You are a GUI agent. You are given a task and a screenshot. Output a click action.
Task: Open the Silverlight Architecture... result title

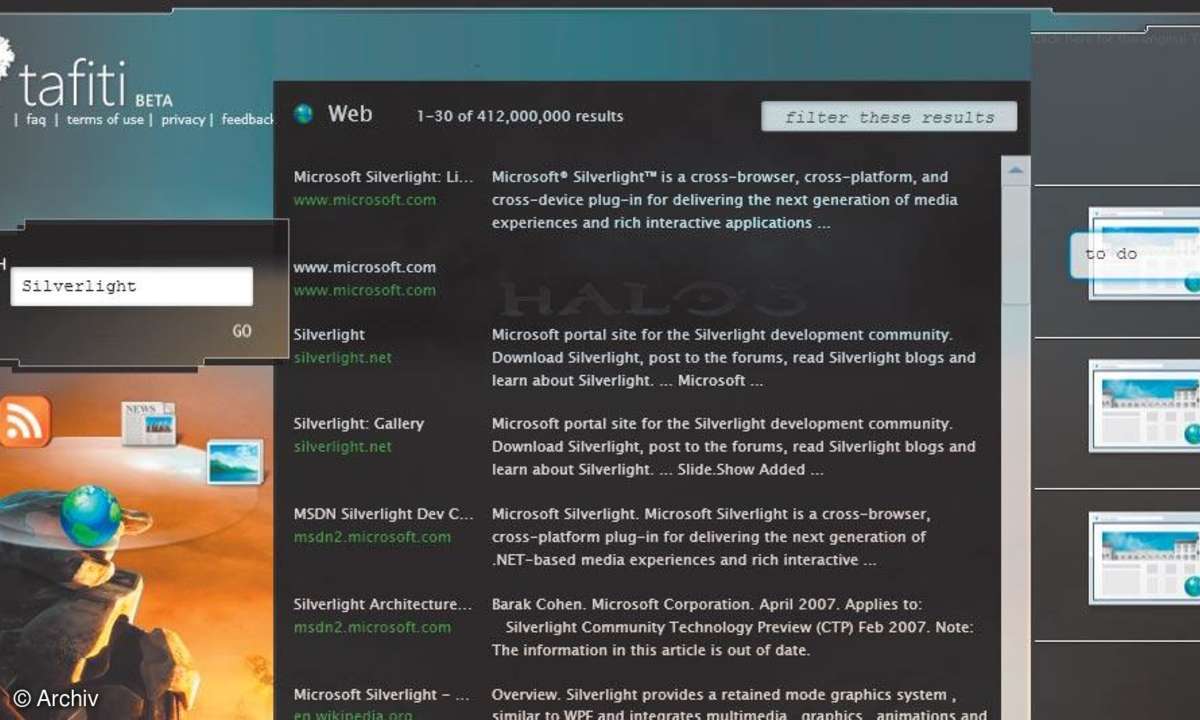382,605
